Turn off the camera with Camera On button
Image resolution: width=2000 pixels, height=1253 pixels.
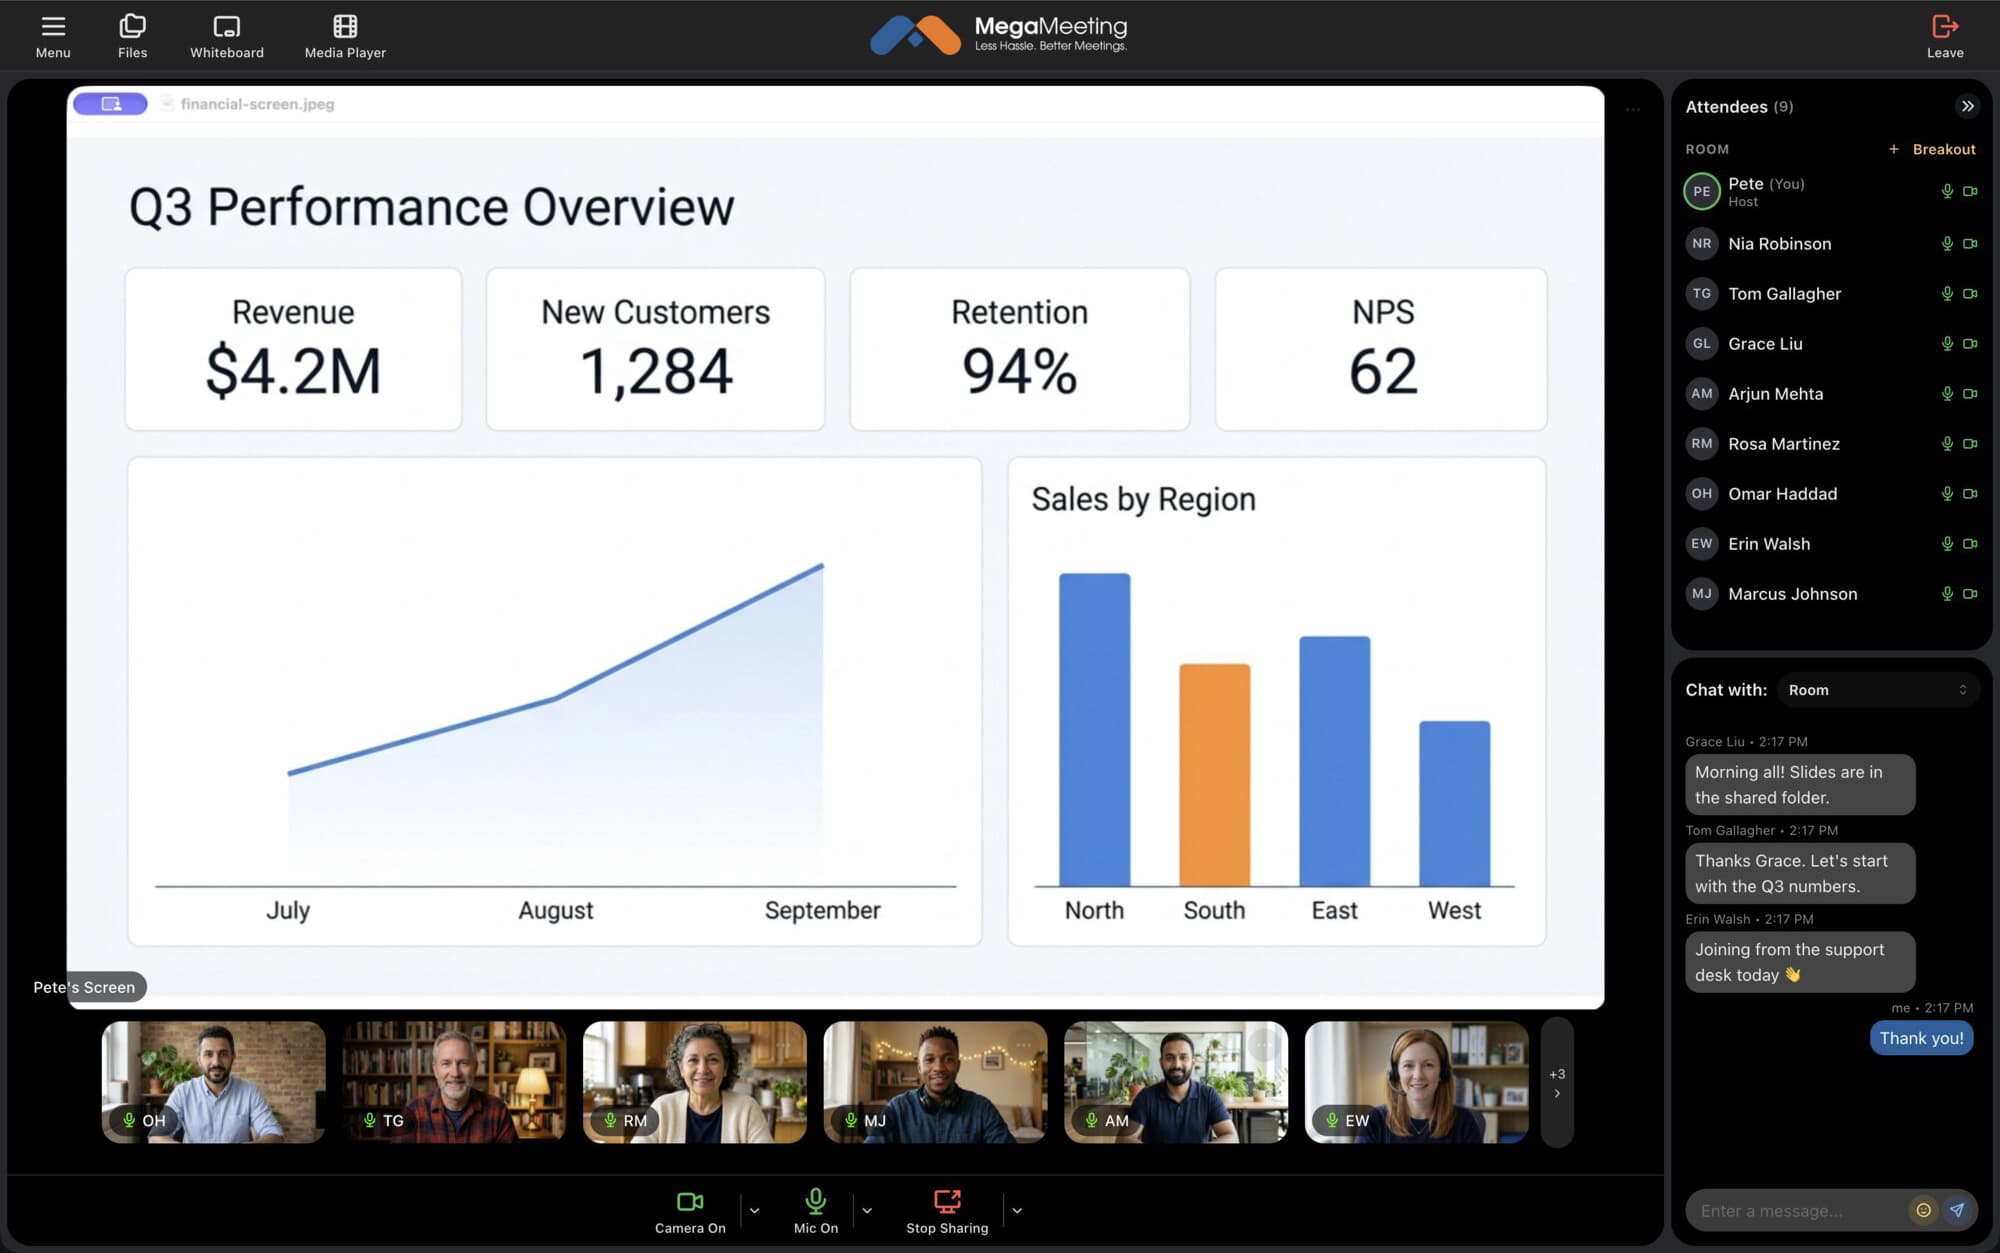(x=690, y=1210)
